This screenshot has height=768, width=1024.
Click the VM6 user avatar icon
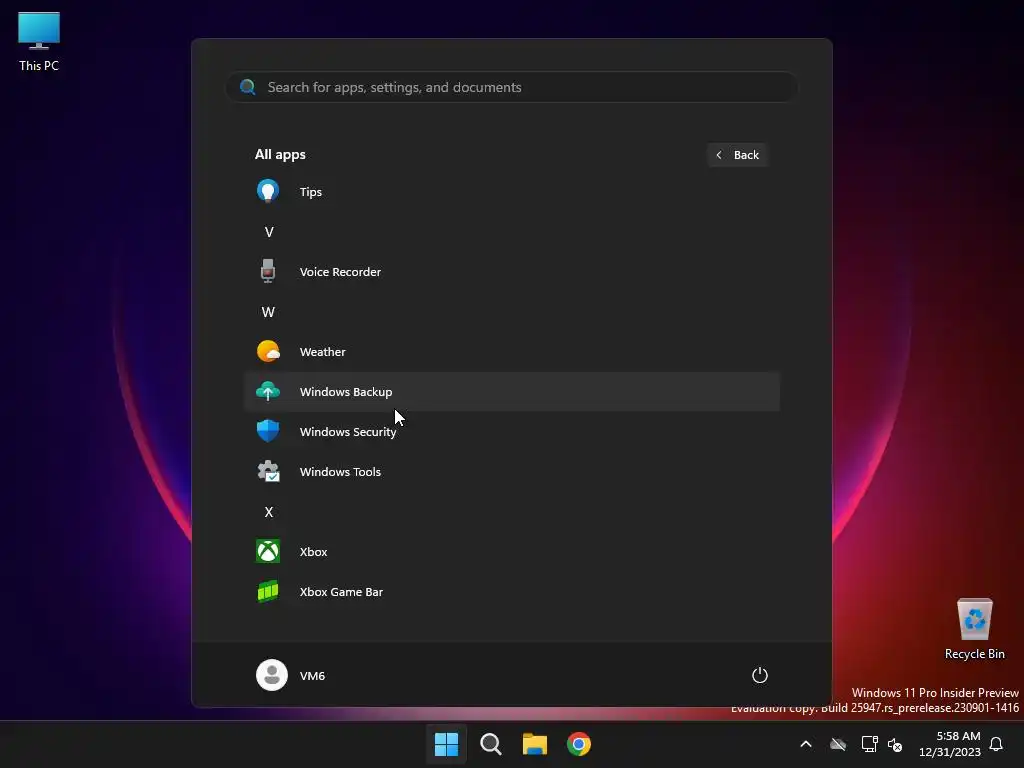click(272, 675)
